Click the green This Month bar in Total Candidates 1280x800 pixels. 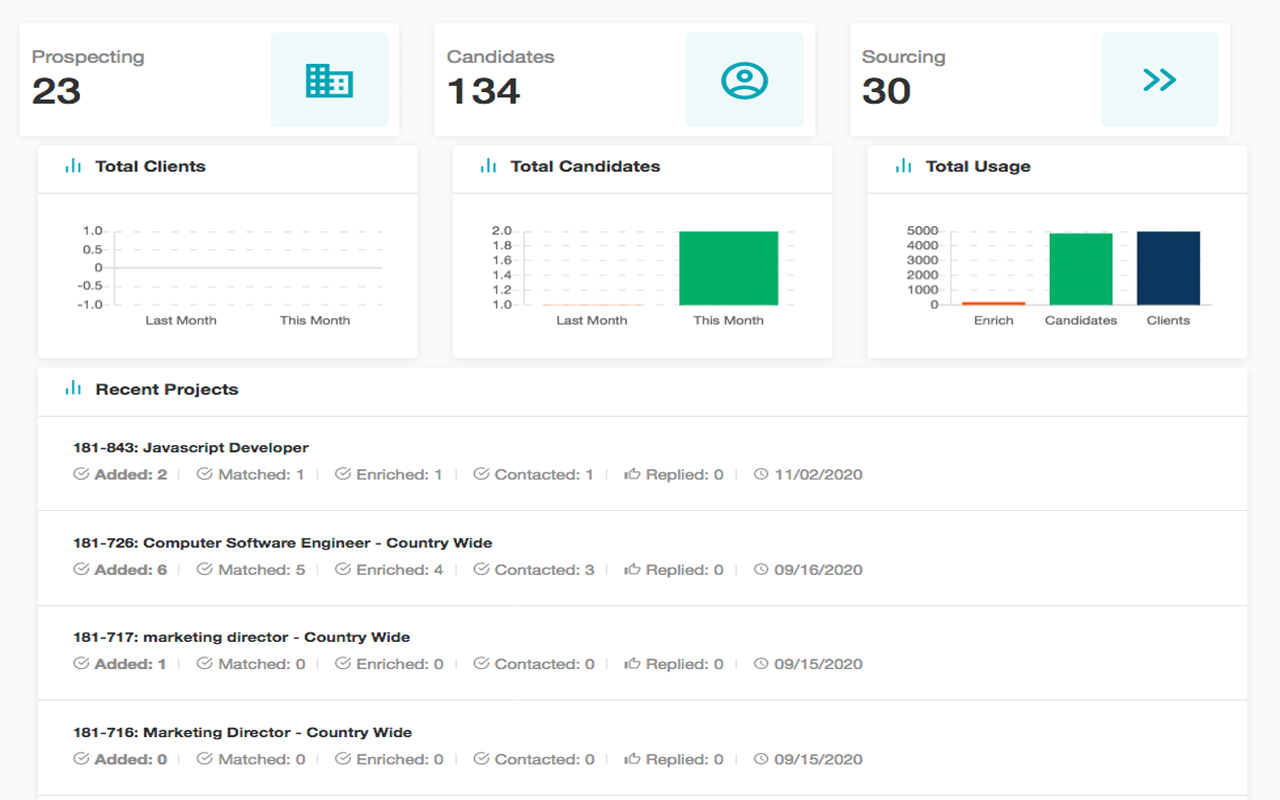[x=728, y=268]
